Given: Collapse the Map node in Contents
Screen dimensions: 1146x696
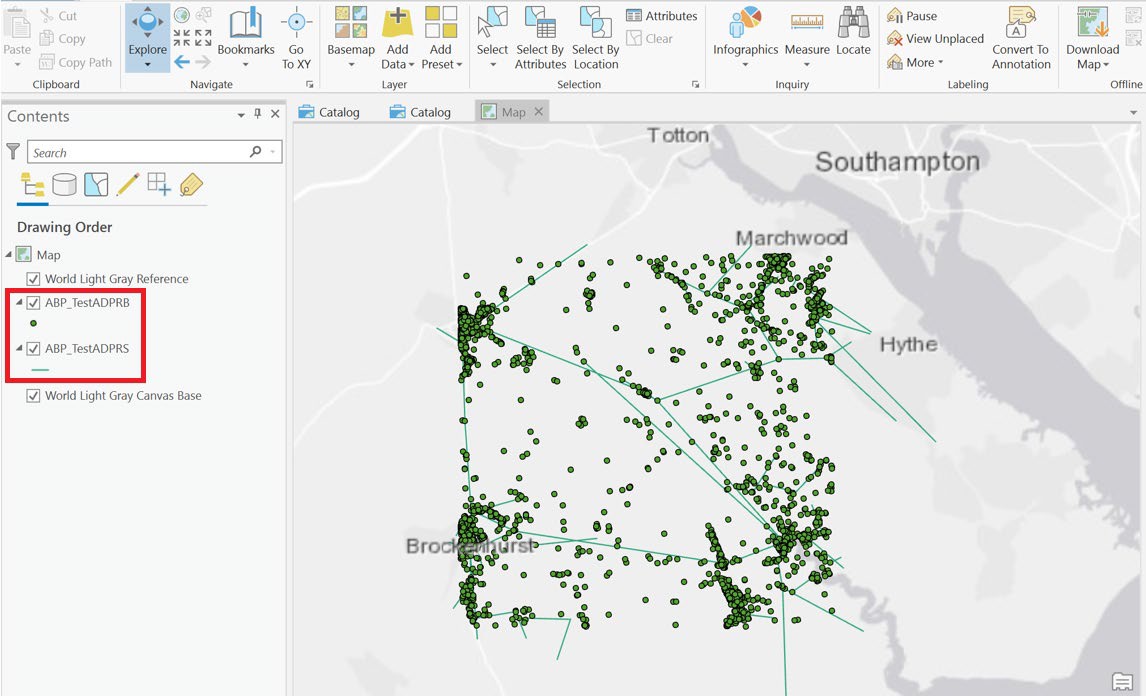Looking at the screenshot, I should (x=8, y=254).
